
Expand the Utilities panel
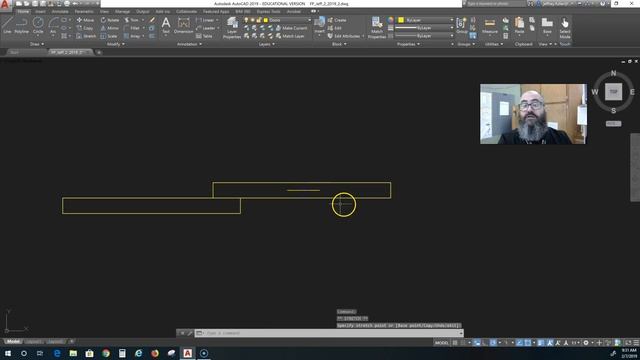(494, 44)
